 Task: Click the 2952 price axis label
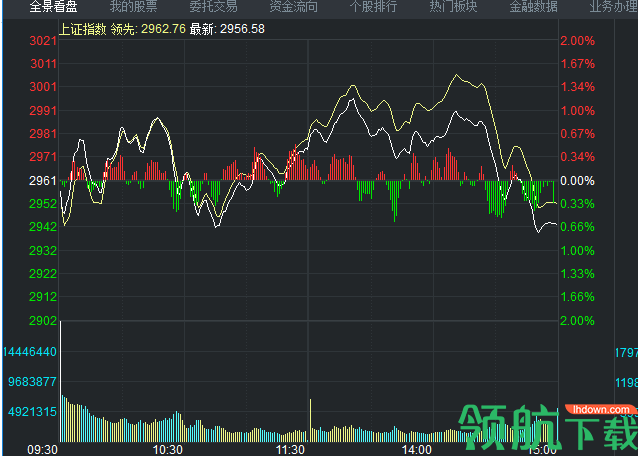tap(43, 203)
